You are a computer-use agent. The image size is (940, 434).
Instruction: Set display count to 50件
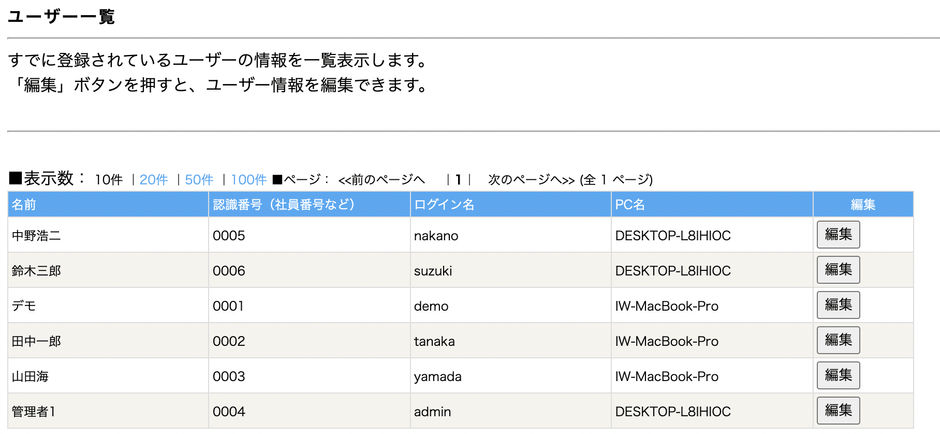[x=199, y=180]
